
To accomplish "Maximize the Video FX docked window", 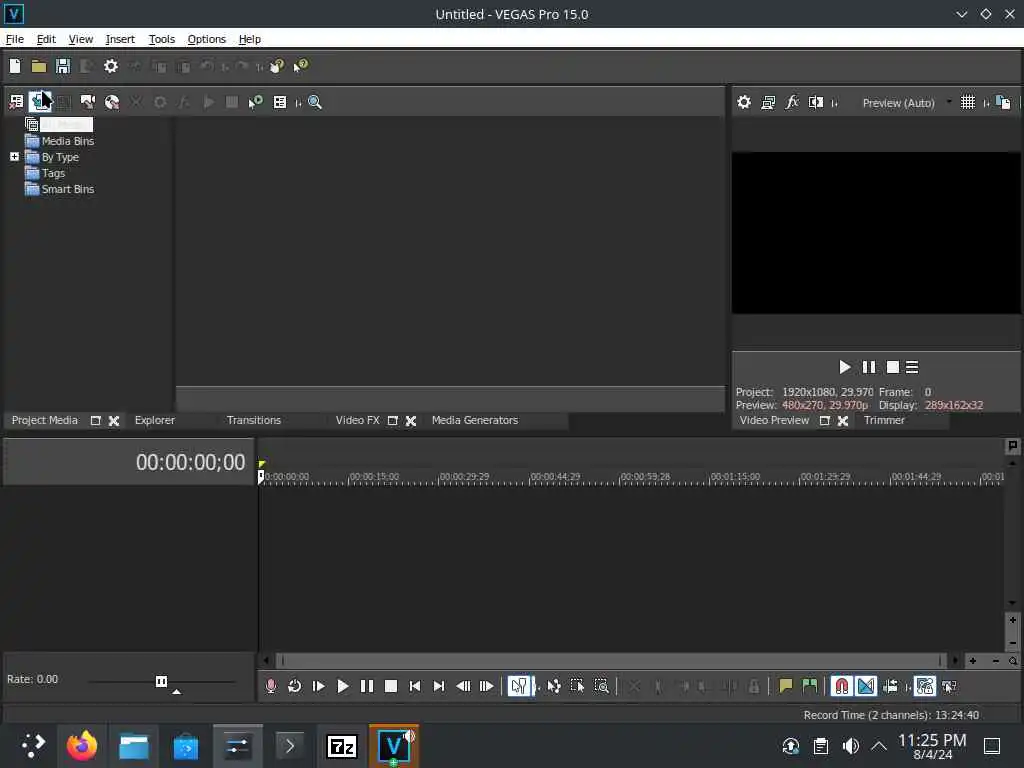I will tap(392, 421).
